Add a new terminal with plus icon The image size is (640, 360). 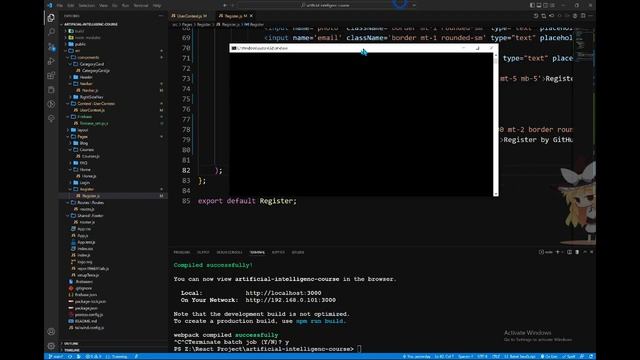coord(558,252)
